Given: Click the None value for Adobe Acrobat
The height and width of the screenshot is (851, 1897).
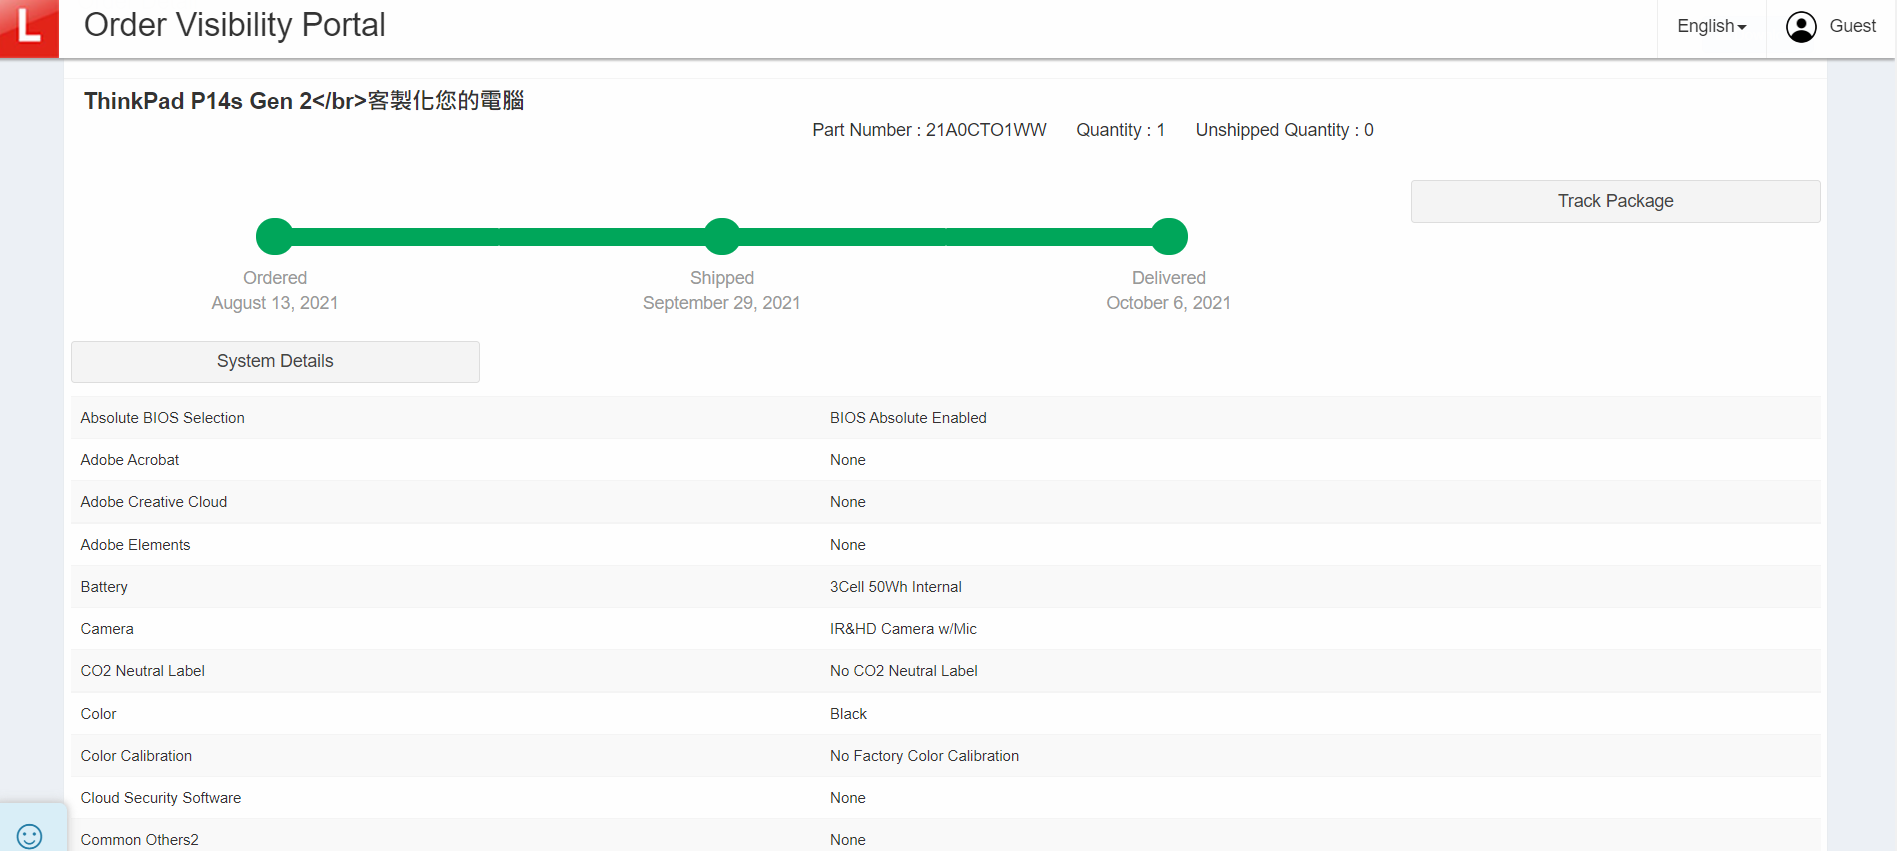Looking at the screenshot, I should (848, 460).
